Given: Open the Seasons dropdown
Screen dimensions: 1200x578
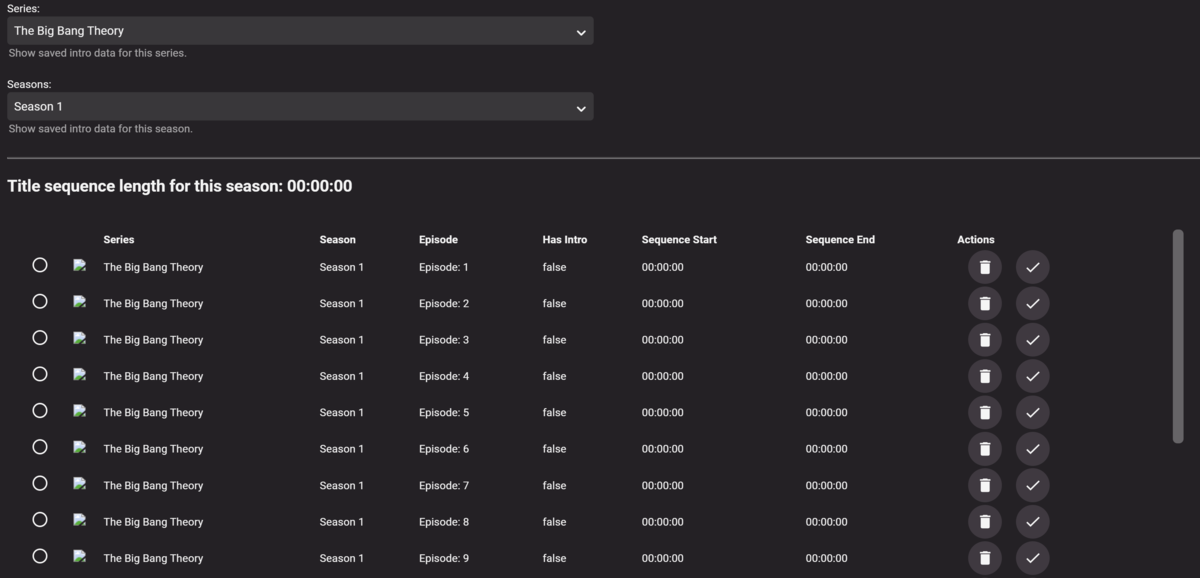Looking at the screenshot, I should pos(299,107).
